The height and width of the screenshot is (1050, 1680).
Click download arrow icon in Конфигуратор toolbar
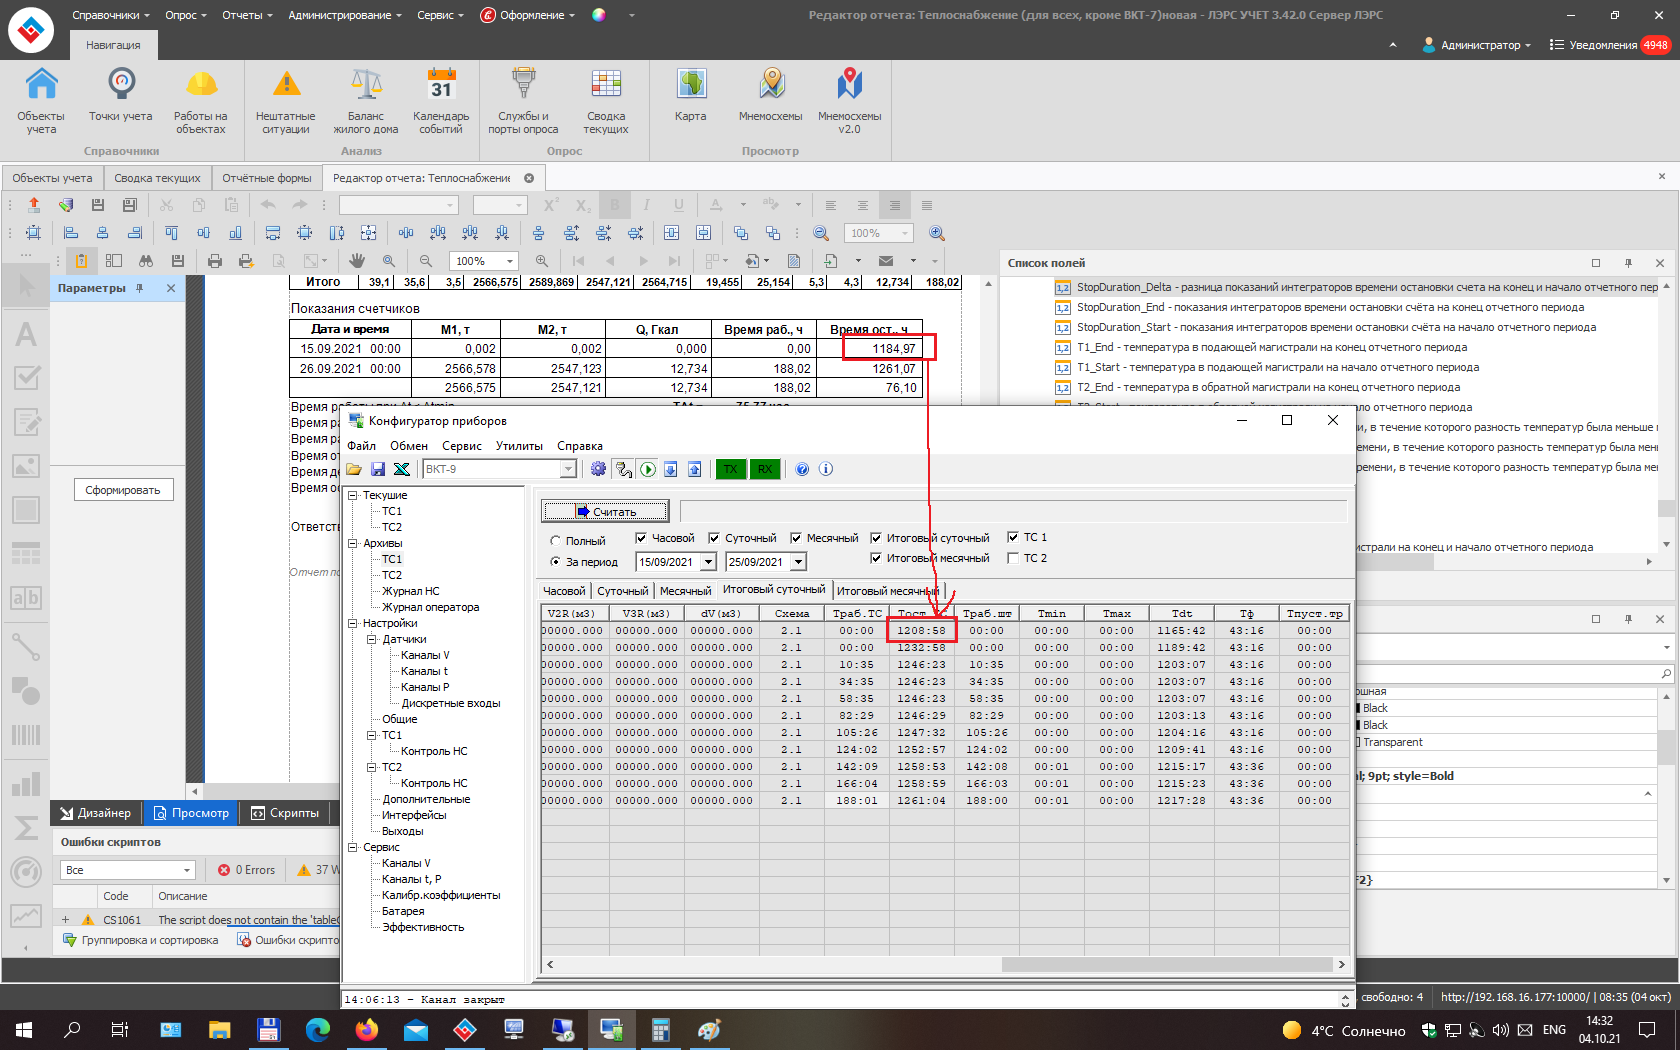tap(671, 469)
